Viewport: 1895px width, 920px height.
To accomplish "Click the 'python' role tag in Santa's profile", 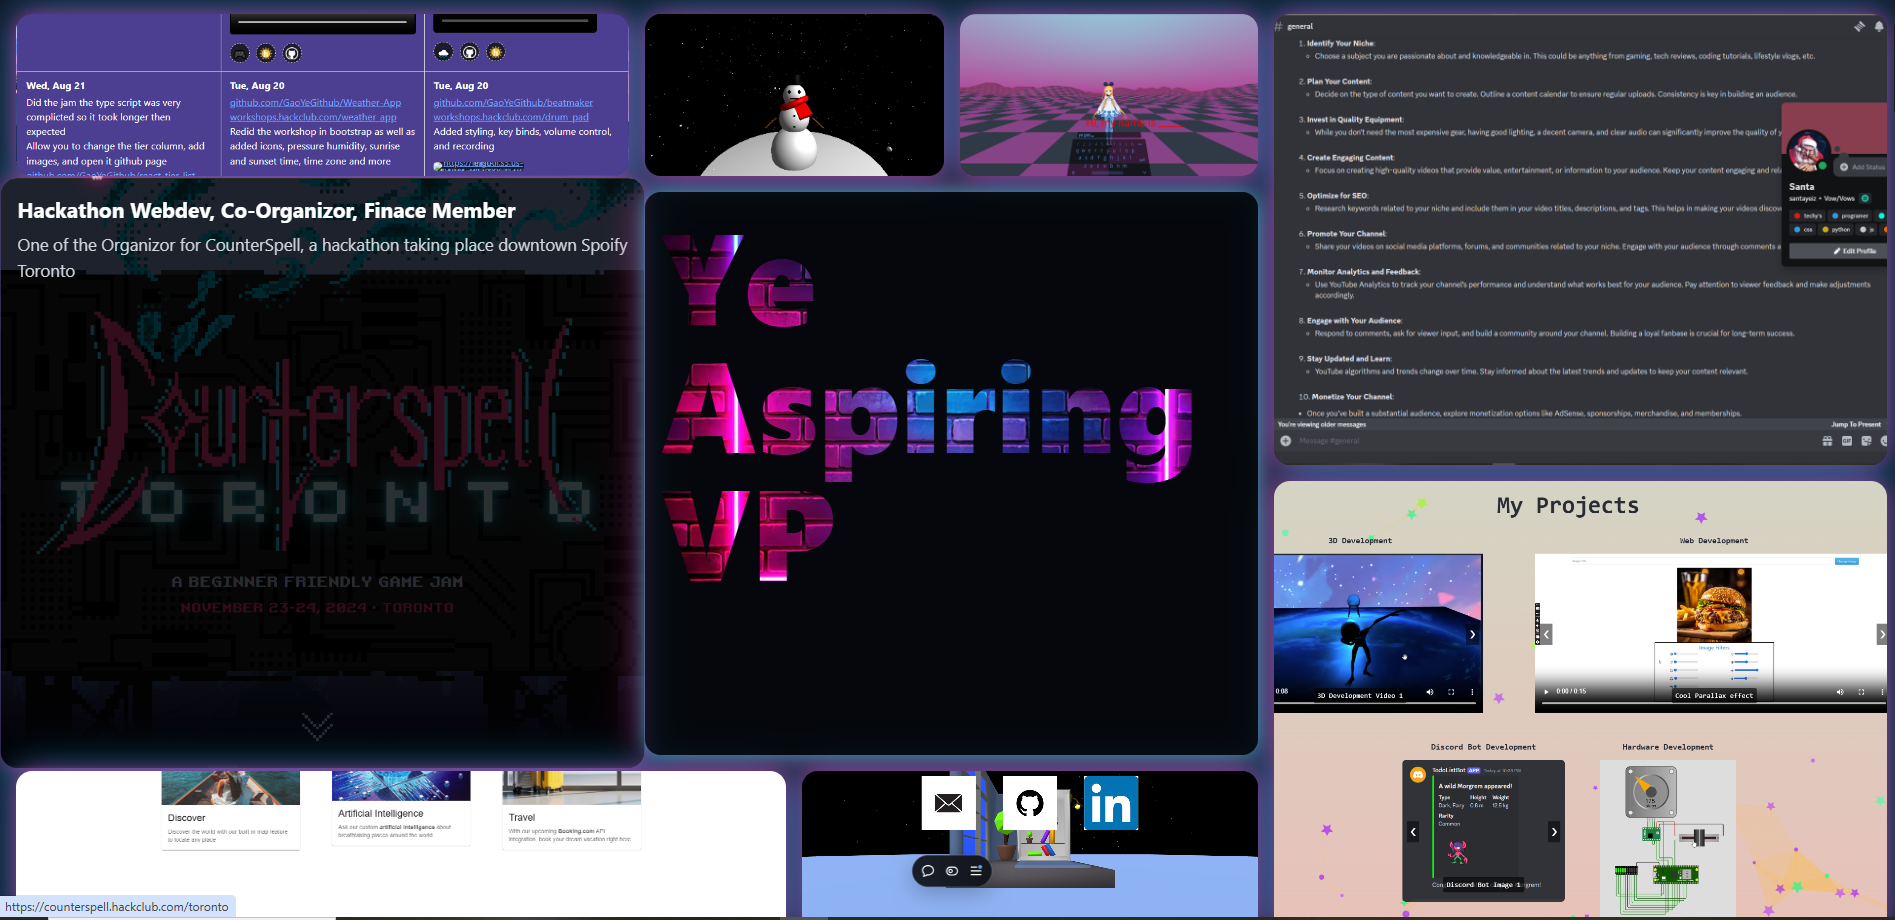I will (x=1836, y=230).
